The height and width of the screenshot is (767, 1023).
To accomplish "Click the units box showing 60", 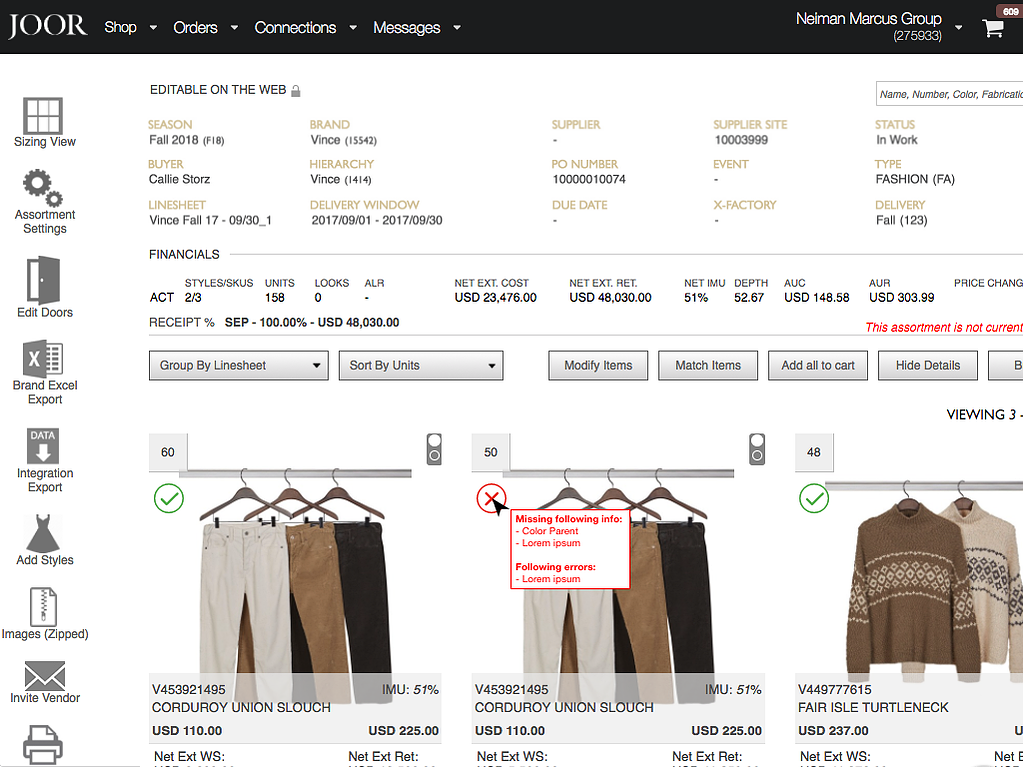I will click(x=168, y=452).
